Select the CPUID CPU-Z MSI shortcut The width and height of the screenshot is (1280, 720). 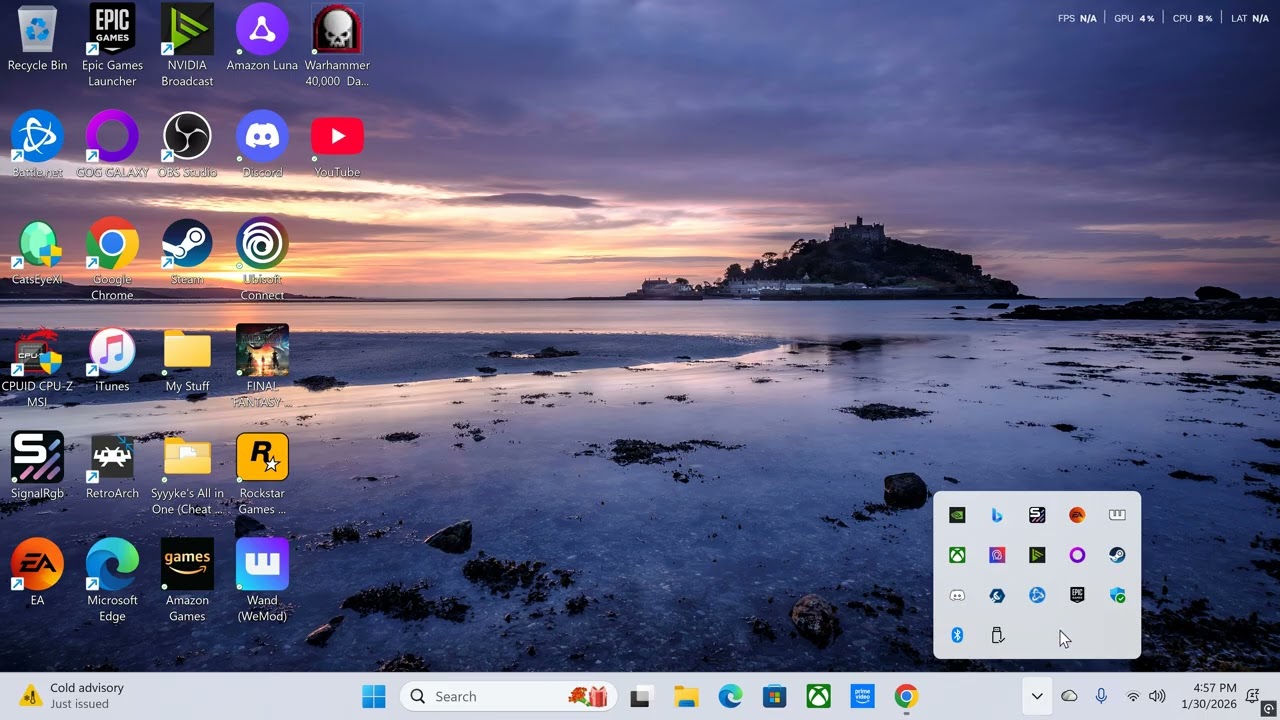(37, 367)
